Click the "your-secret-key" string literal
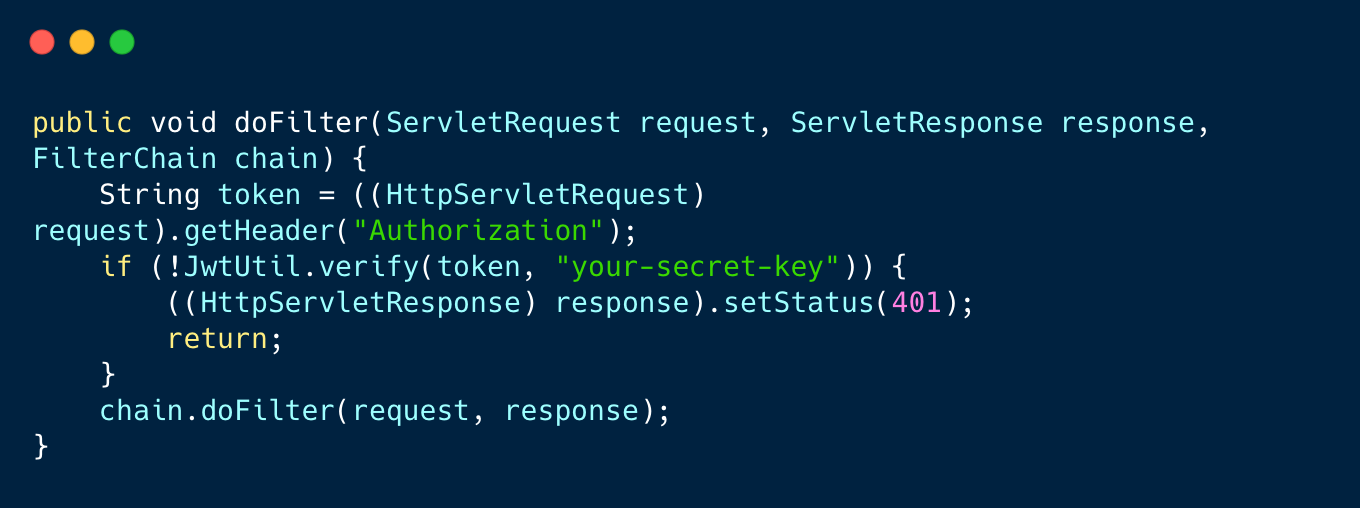The width and height of the screenshot is (1360, 508). click(x=698, y=267)
